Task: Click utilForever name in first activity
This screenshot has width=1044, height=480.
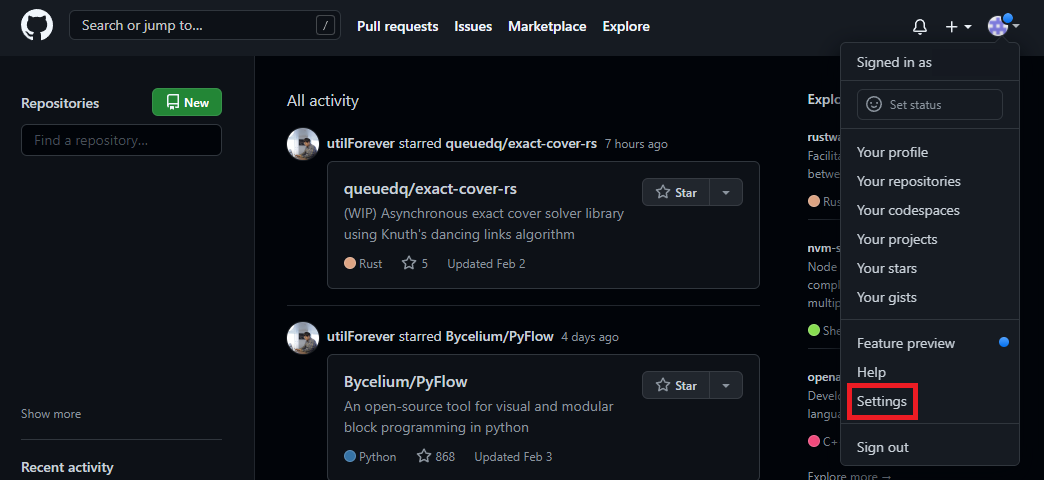Action: click(361, 144)
